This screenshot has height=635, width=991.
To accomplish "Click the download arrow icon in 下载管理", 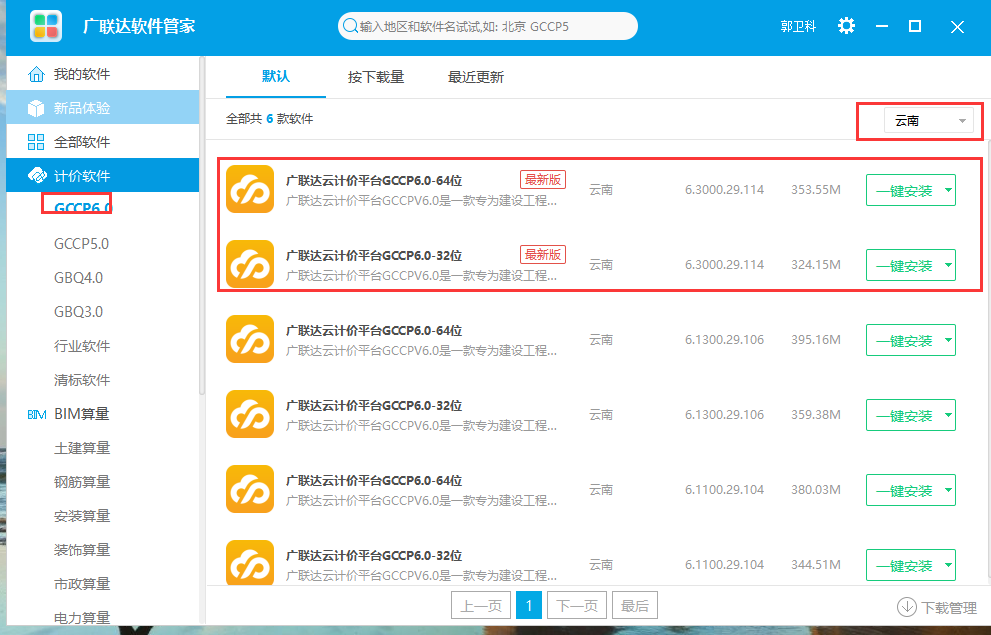I will [x=907, y=607].
